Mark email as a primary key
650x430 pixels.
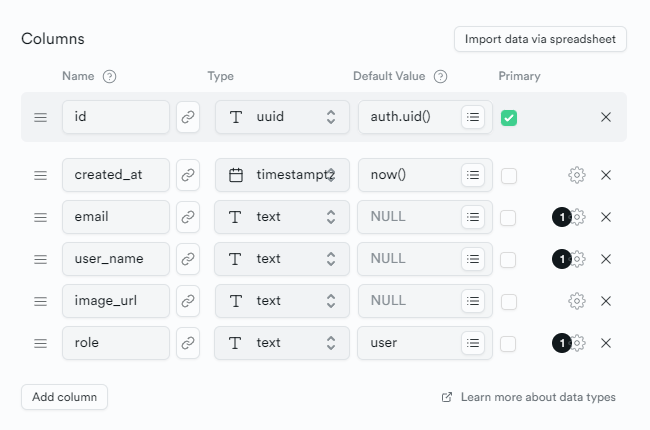(509, 217)
